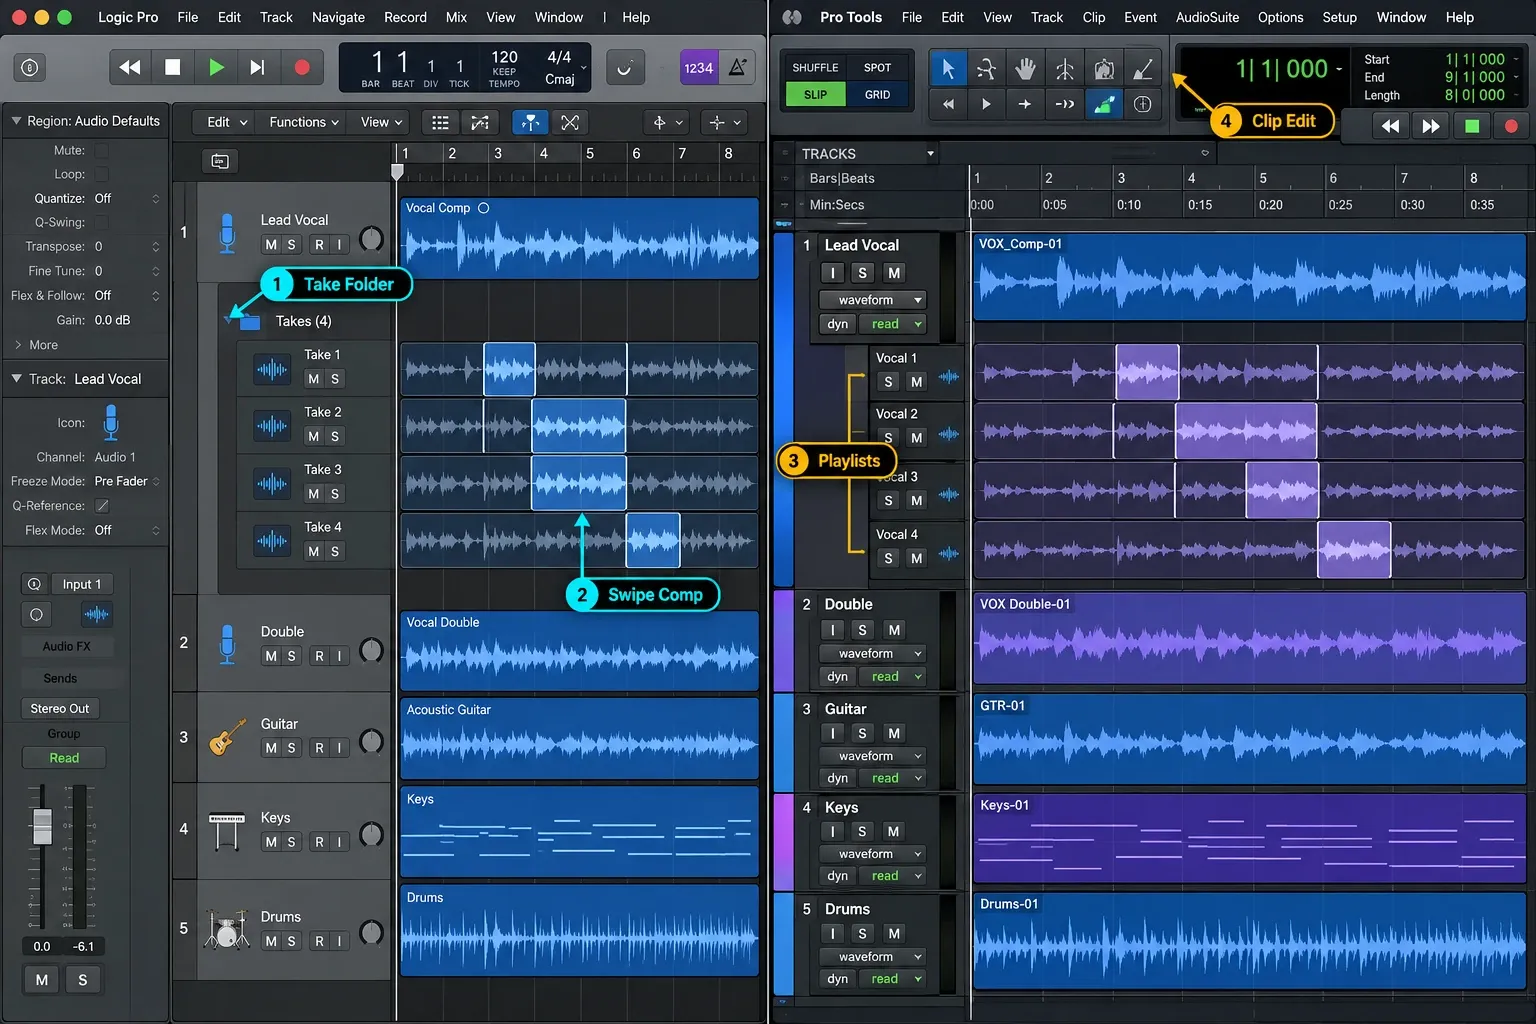This screenshot has width=1536, height=1024.
Task: Record-enable the Guitar track in Logic
Action: tap(319, 748)
